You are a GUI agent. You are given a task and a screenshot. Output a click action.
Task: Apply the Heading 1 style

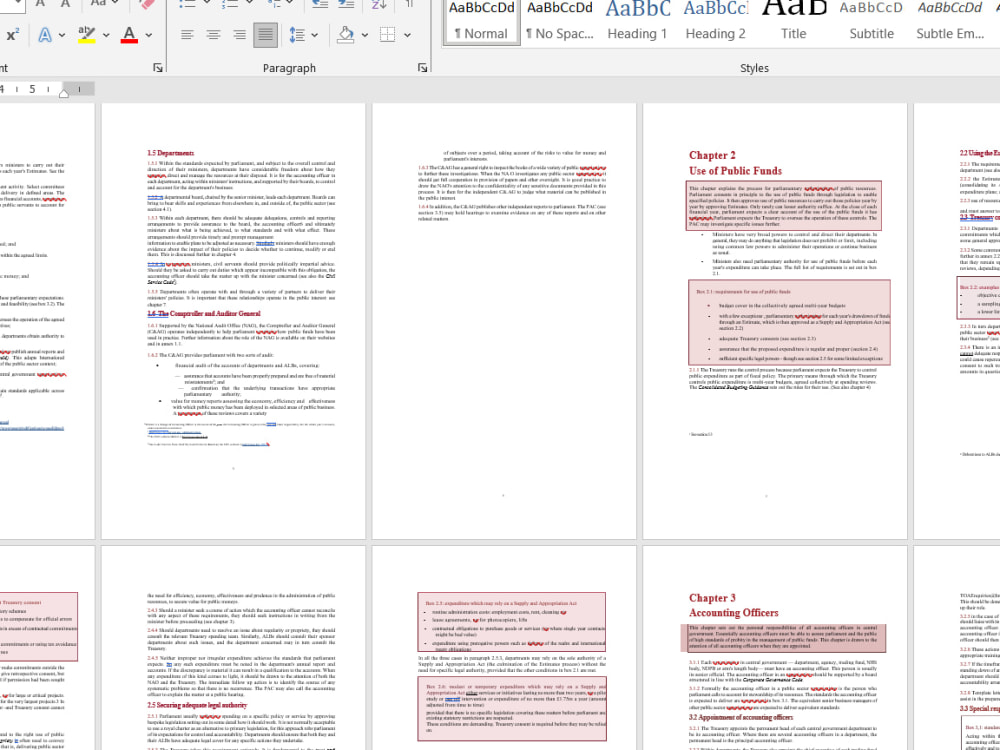[637, 22]
